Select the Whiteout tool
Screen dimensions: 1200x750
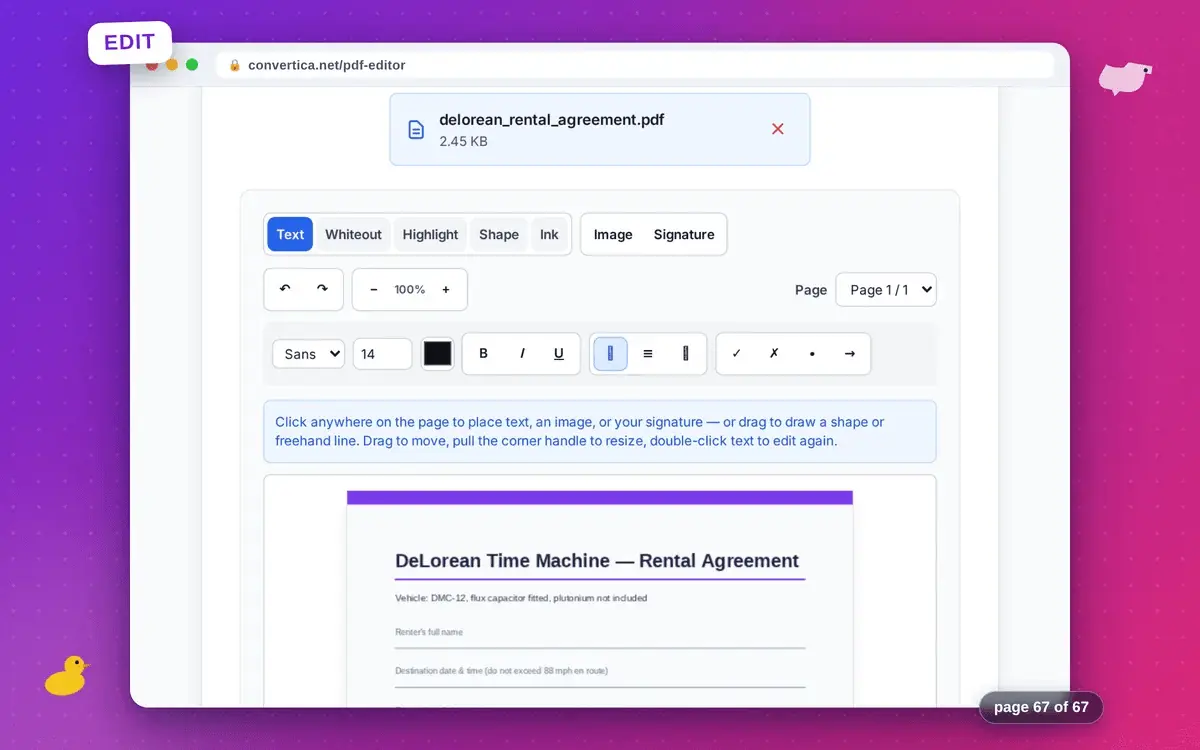coord(353,234)
